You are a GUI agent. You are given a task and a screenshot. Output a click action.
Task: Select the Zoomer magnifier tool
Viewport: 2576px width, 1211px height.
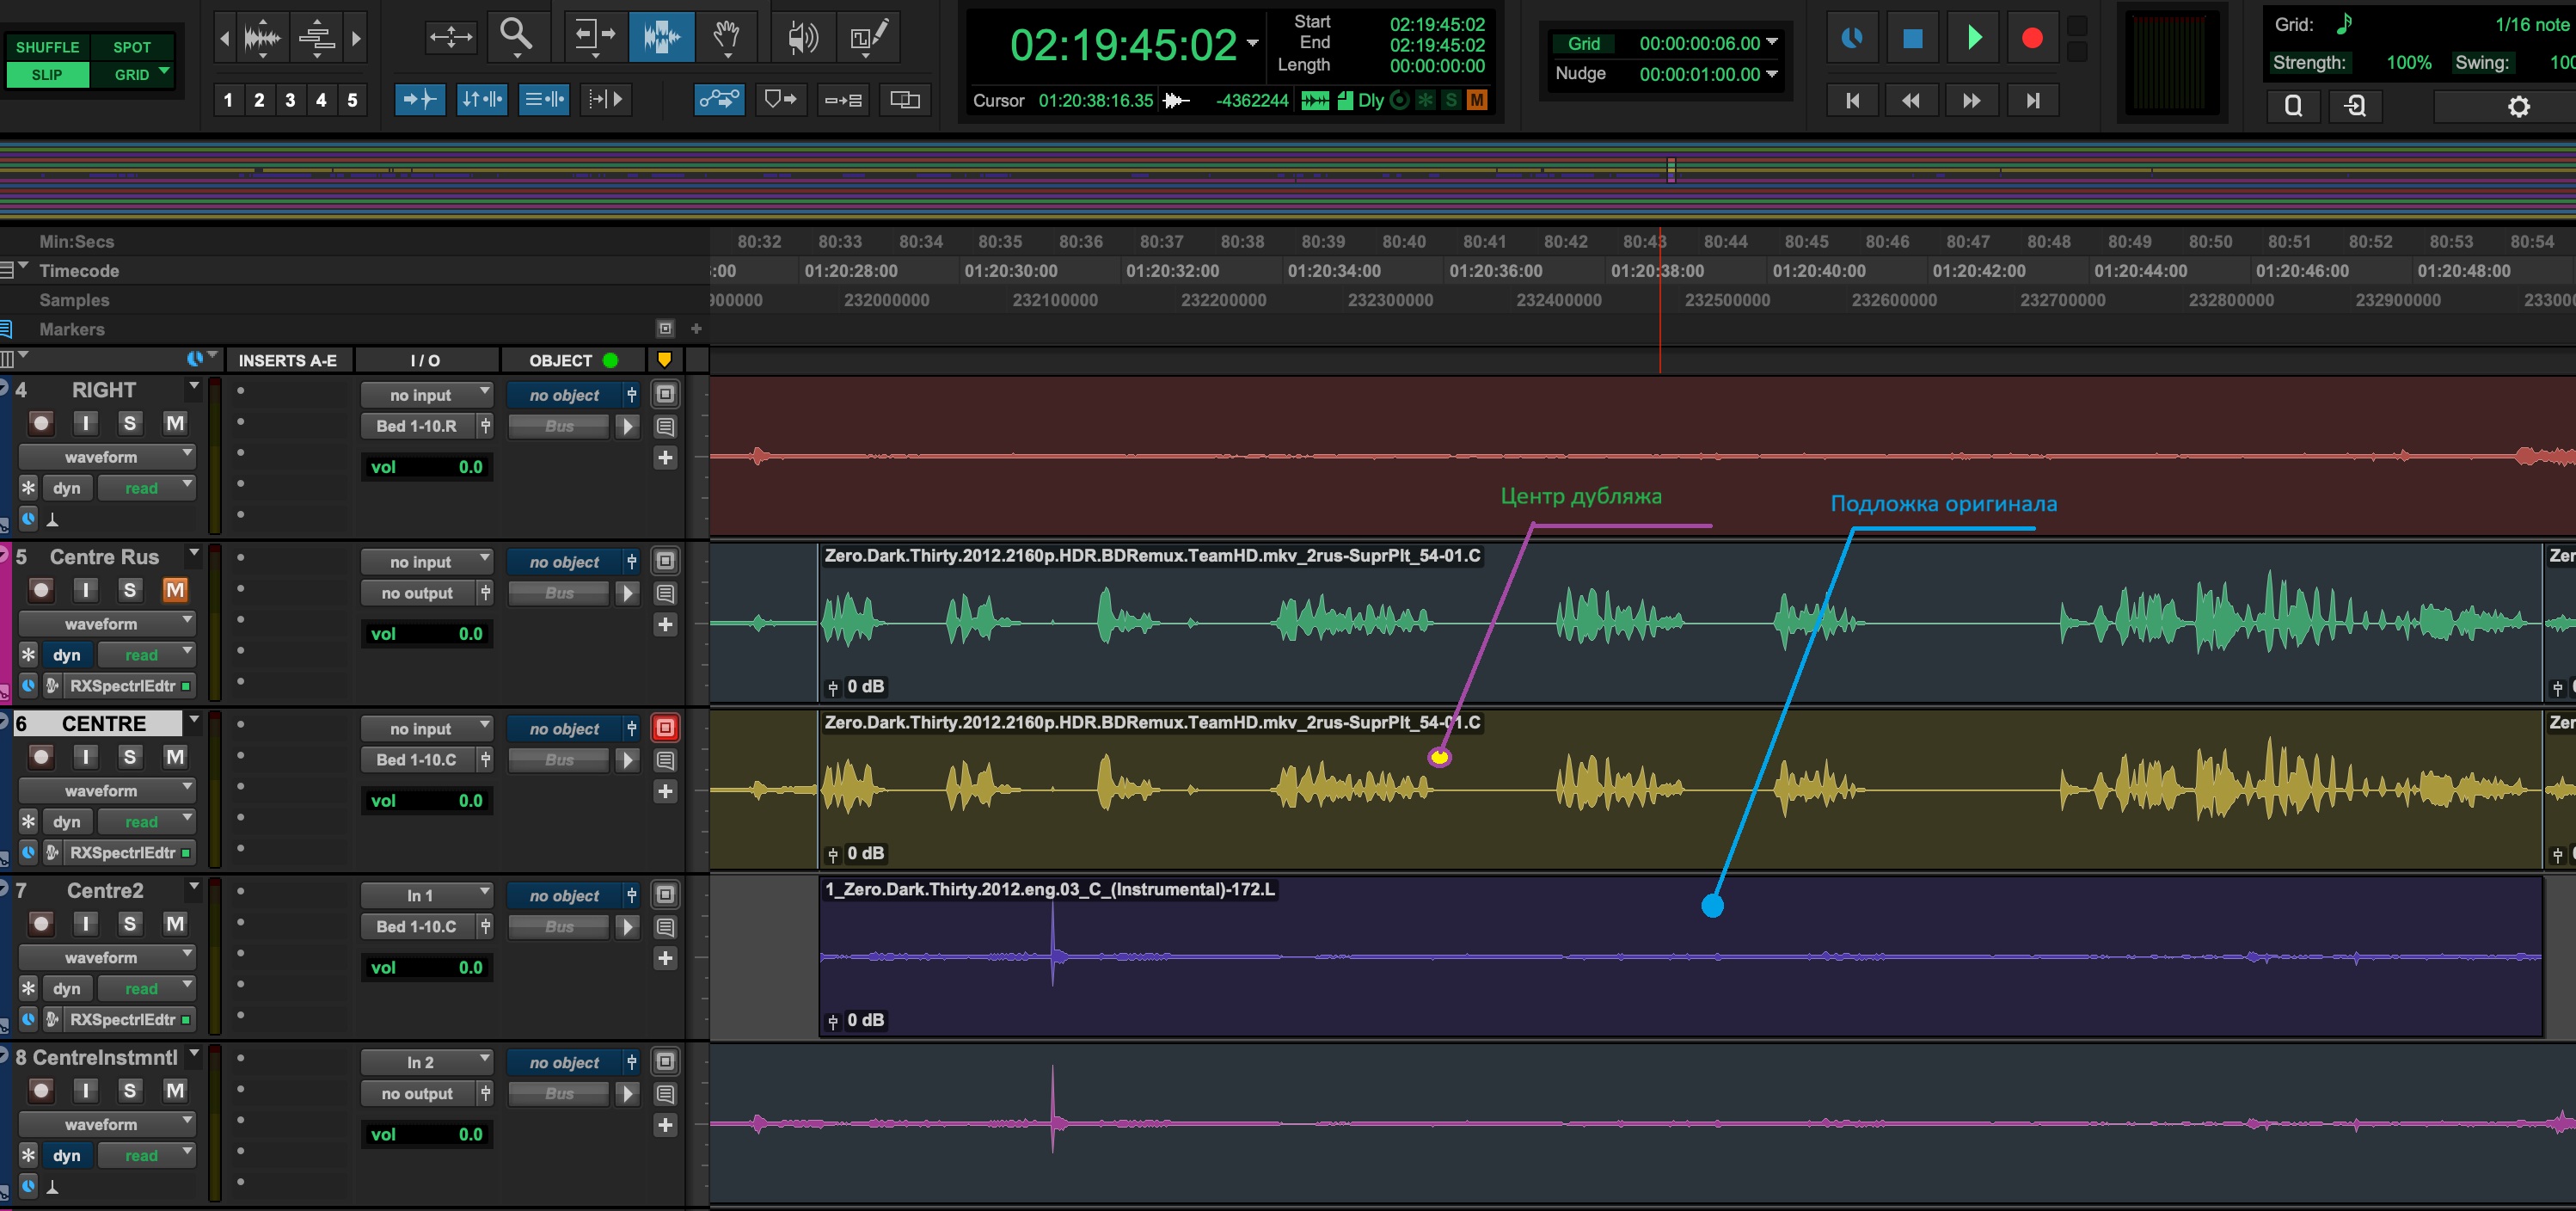[x=516, y=36]
